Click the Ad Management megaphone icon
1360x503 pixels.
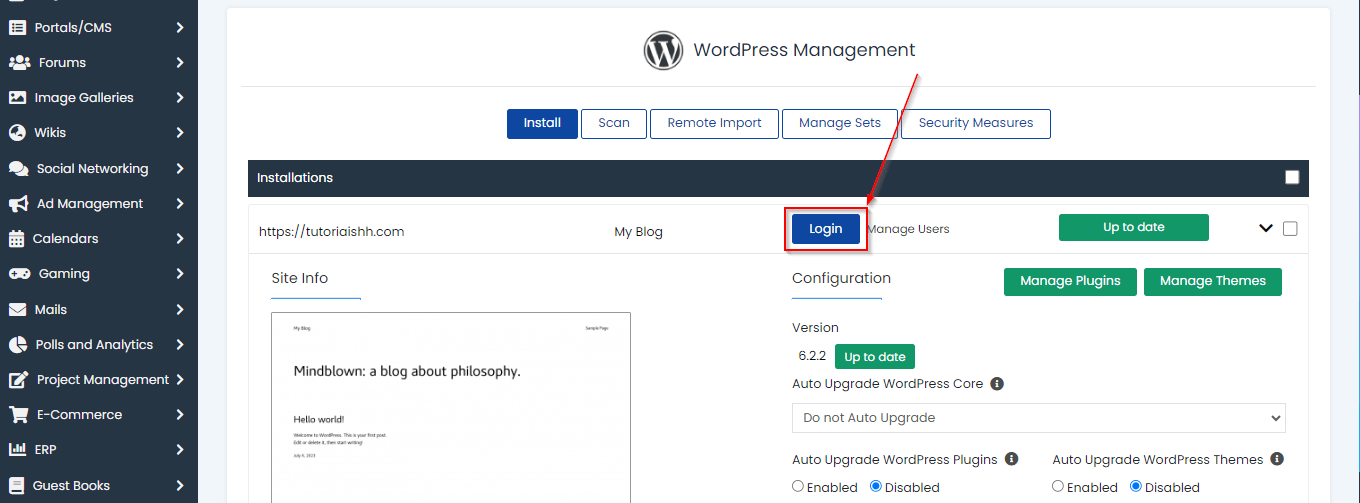tap(18, 204)
